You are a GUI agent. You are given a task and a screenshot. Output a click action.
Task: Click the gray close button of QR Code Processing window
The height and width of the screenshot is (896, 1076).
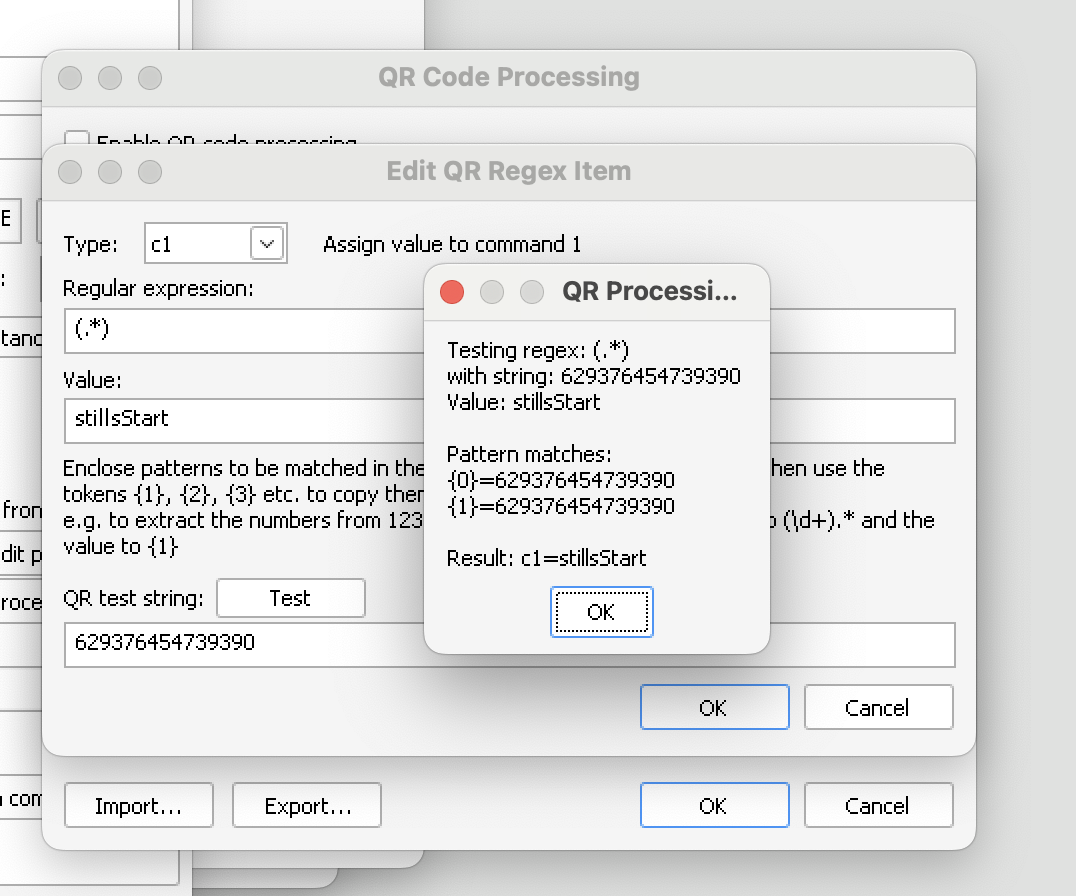coord(70,78)
